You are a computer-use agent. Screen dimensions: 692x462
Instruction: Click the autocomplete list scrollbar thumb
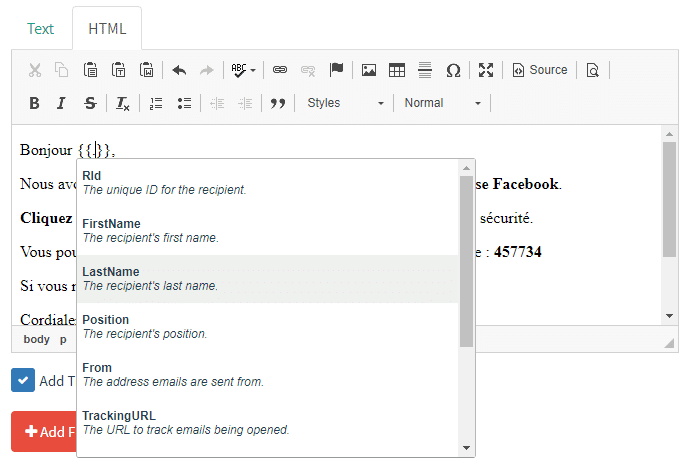[466, 261]
